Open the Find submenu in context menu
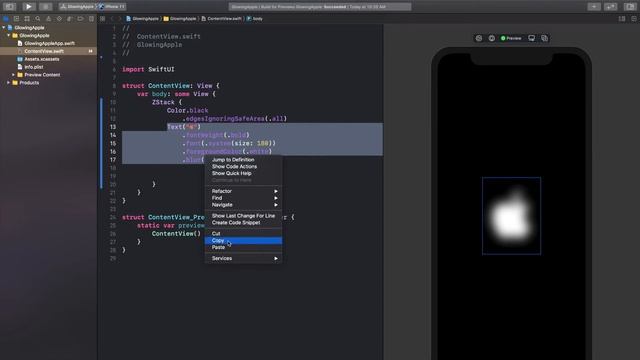This screenshot has width=640, height=360. point(243,198)
